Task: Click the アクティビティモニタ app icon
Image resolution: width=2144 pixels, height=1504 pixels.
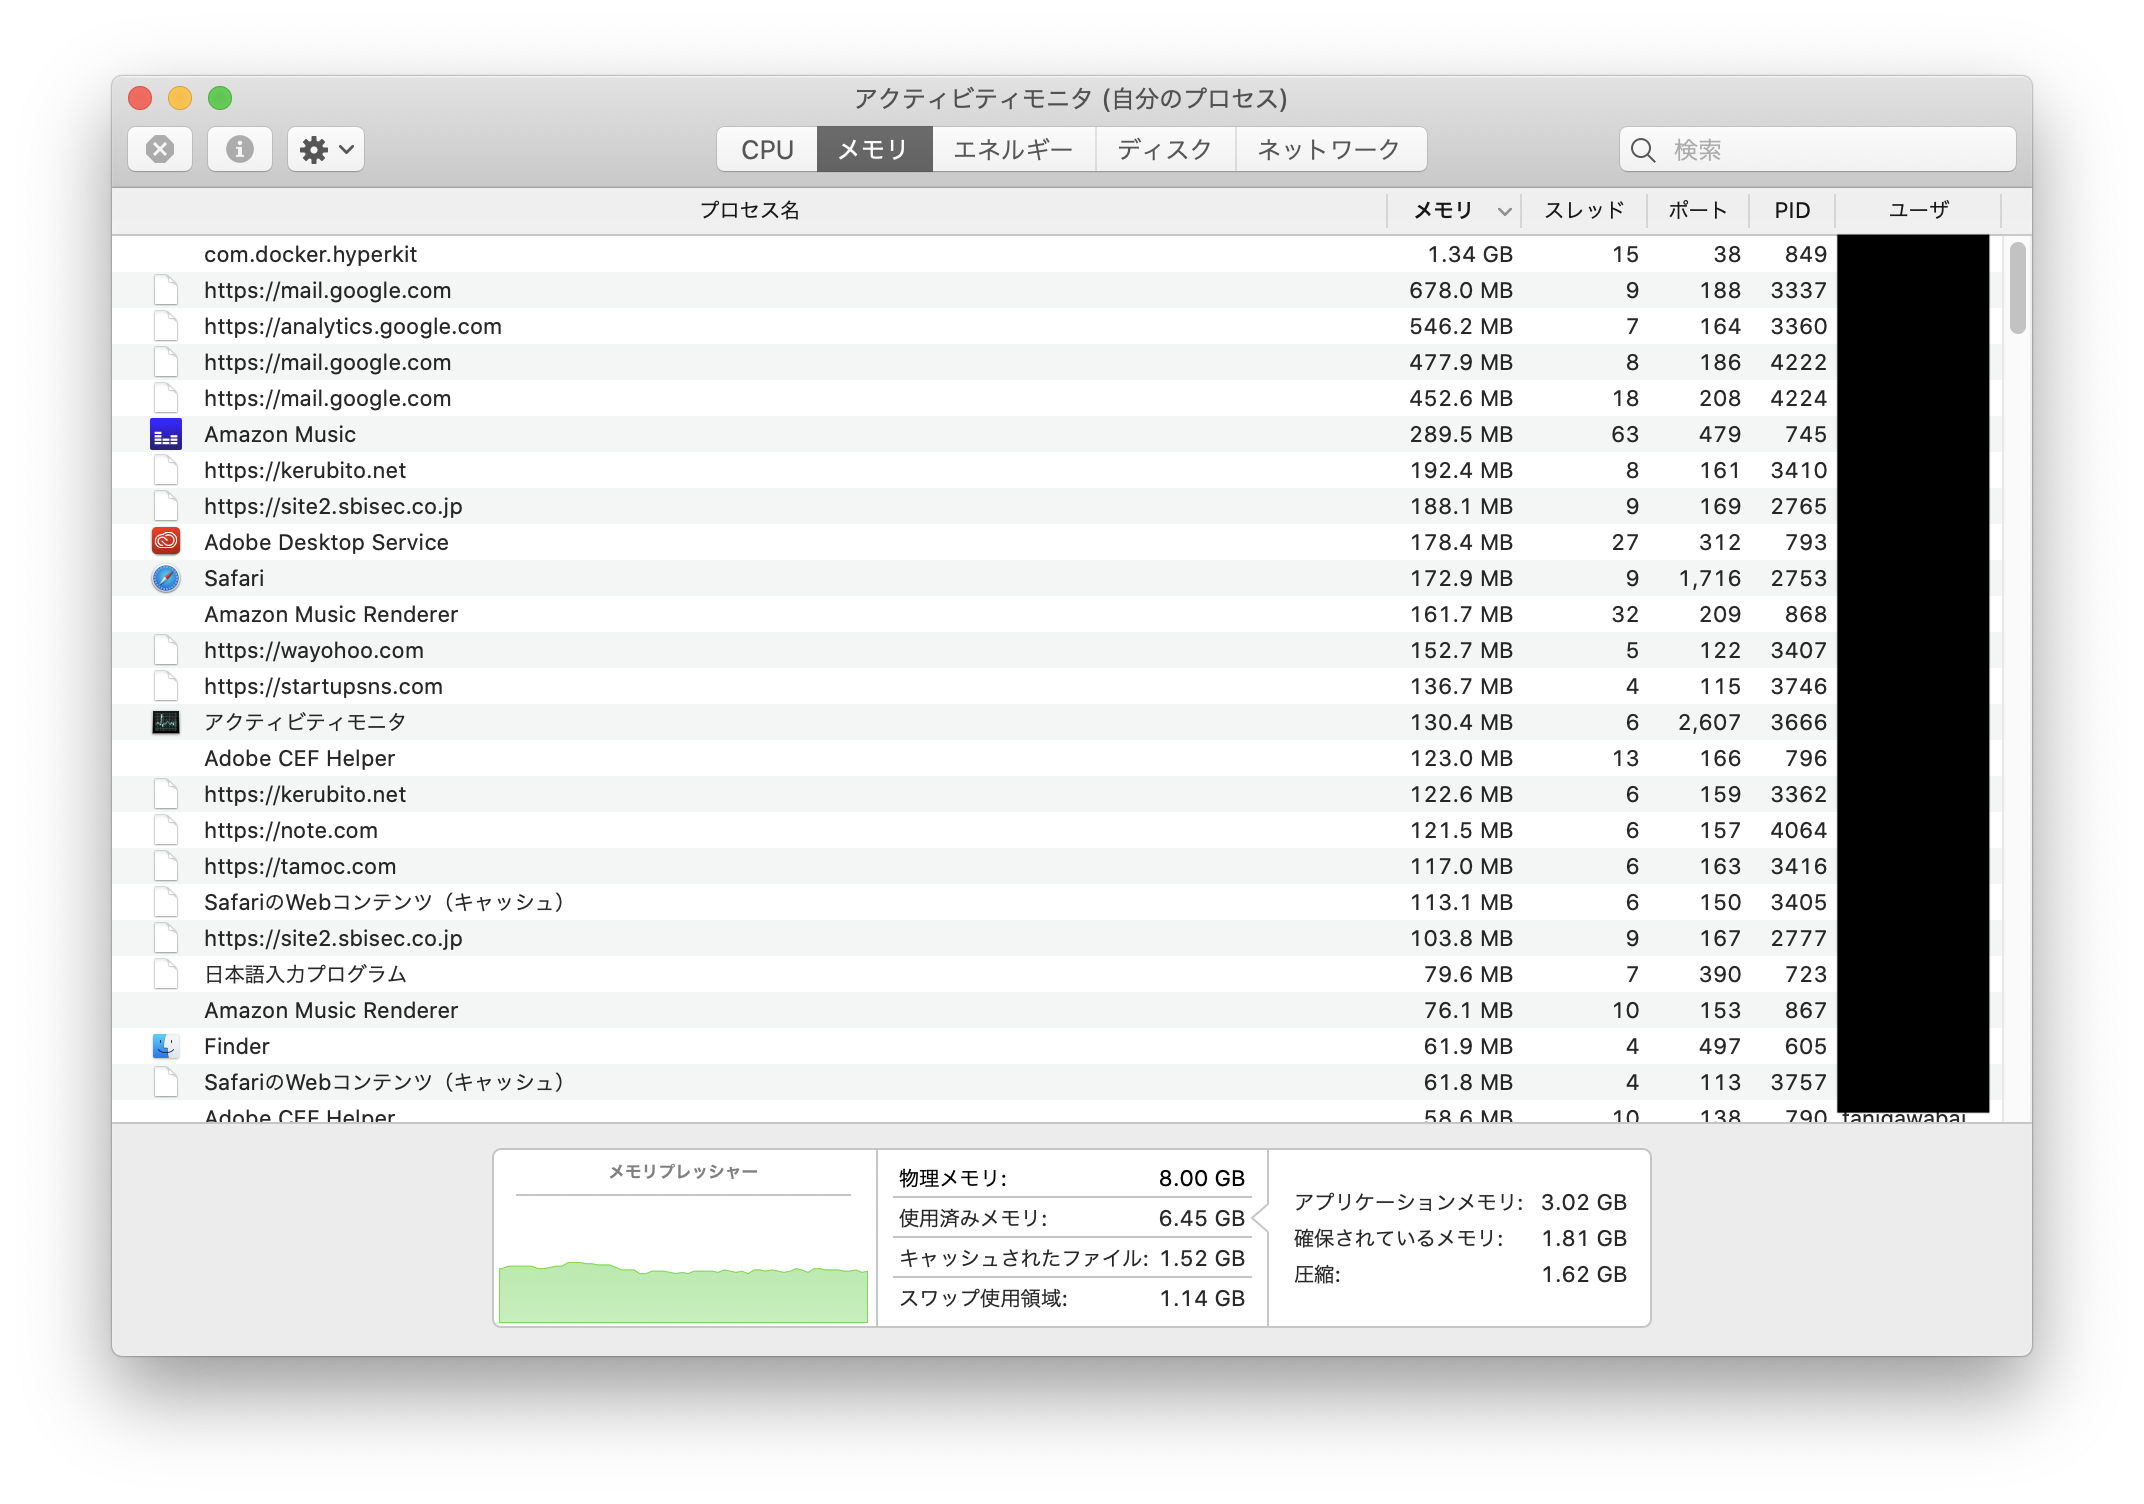Action: pos(166,722)
